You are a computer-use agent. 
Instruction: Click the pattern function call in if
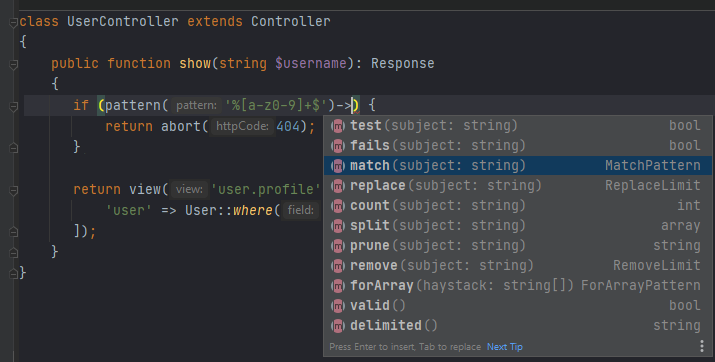coord(133,105)
